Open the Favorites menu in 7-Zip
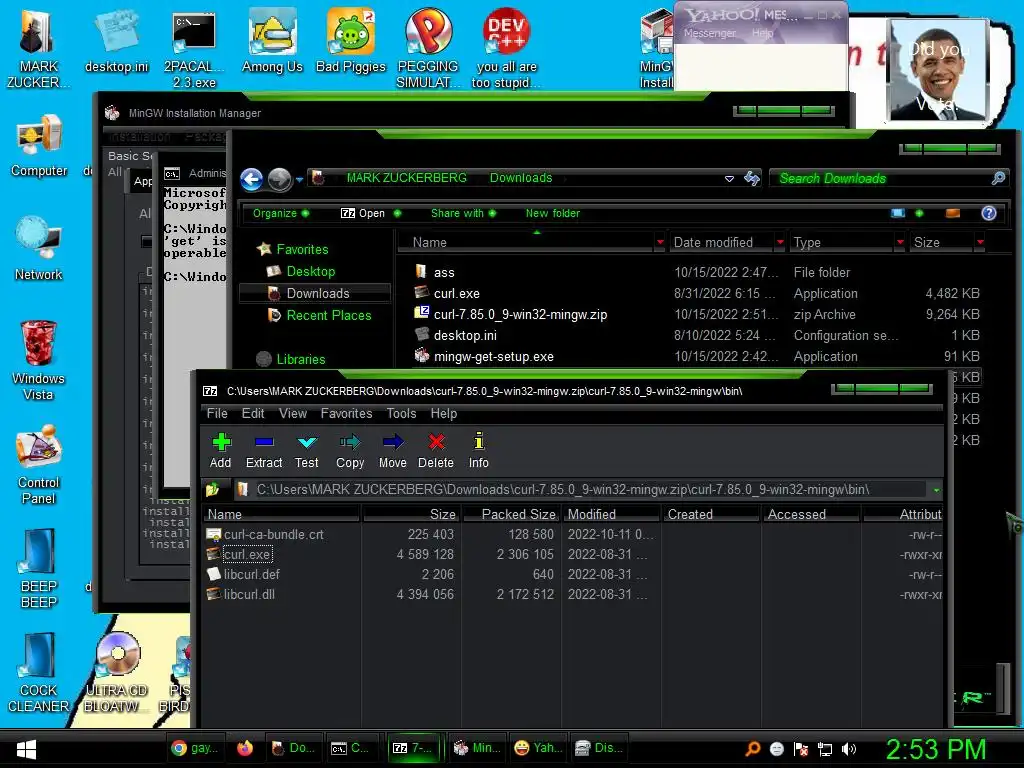1024x768 pixels. 346,413
